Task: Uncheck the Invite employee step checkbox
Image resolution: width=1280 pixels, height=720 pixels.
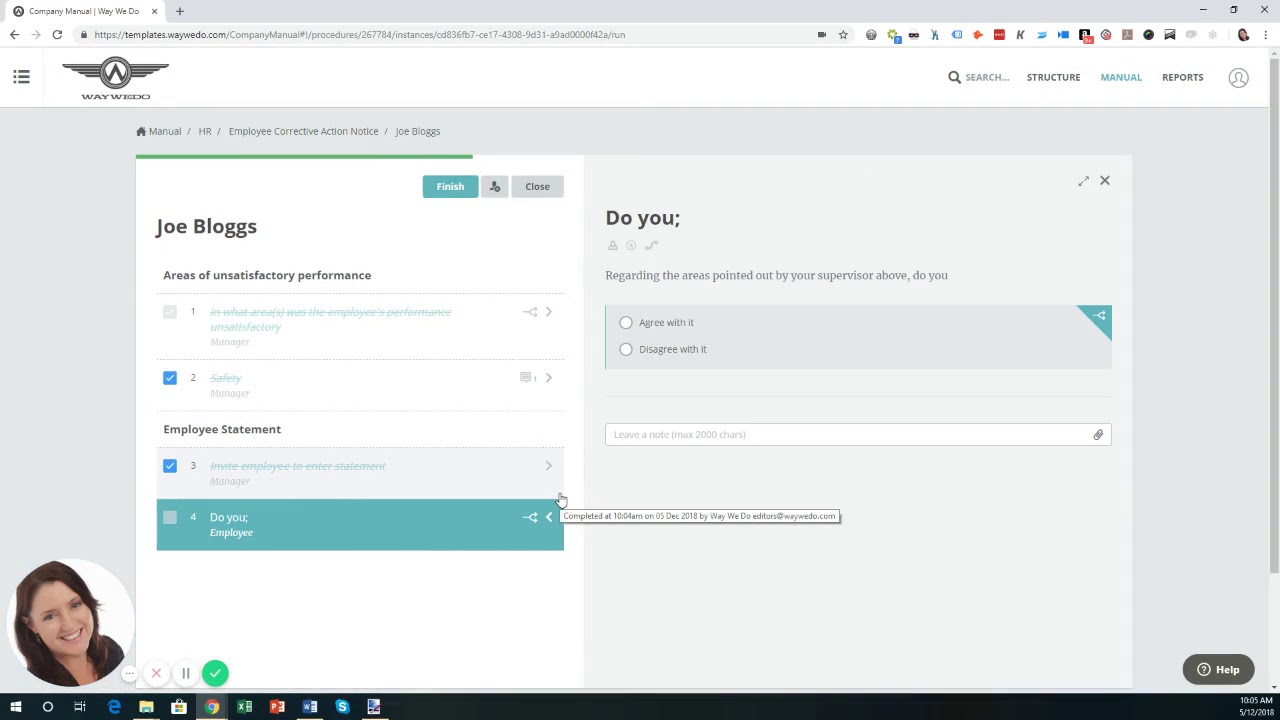Action: [170, 466]
